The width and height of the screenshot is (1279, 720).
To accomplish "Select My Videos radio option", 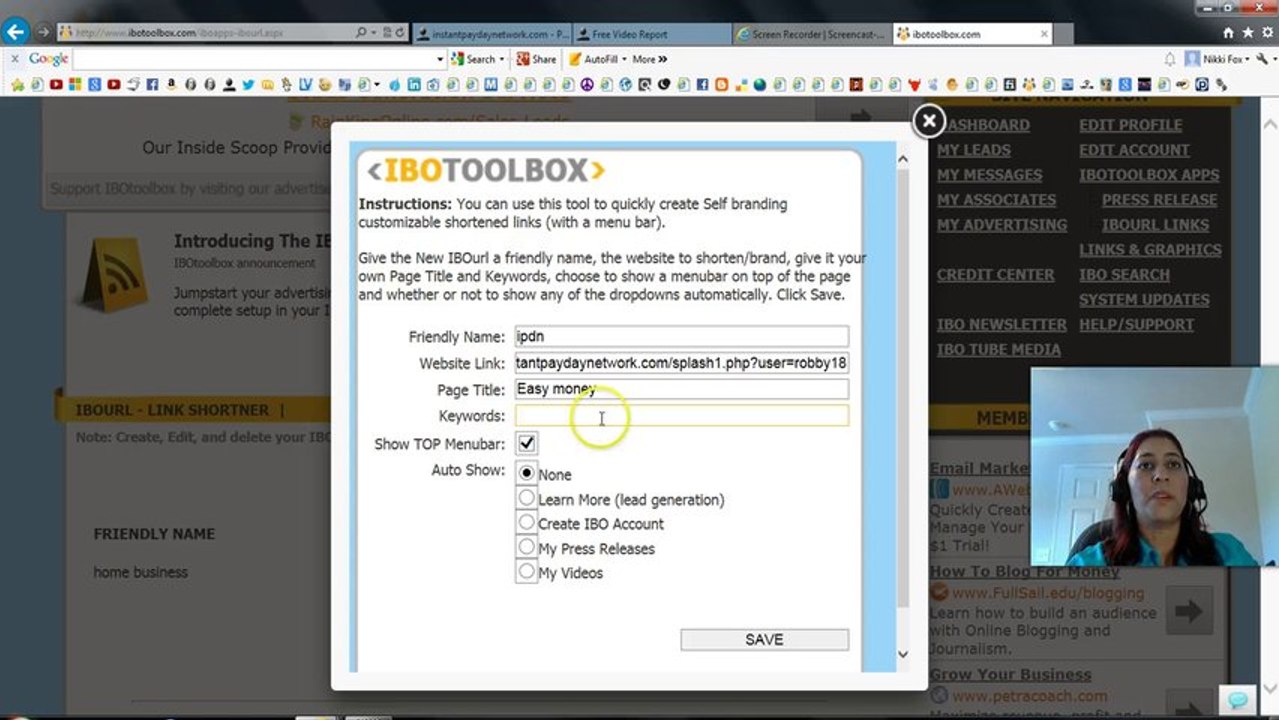I will click(x=526, y=571).
